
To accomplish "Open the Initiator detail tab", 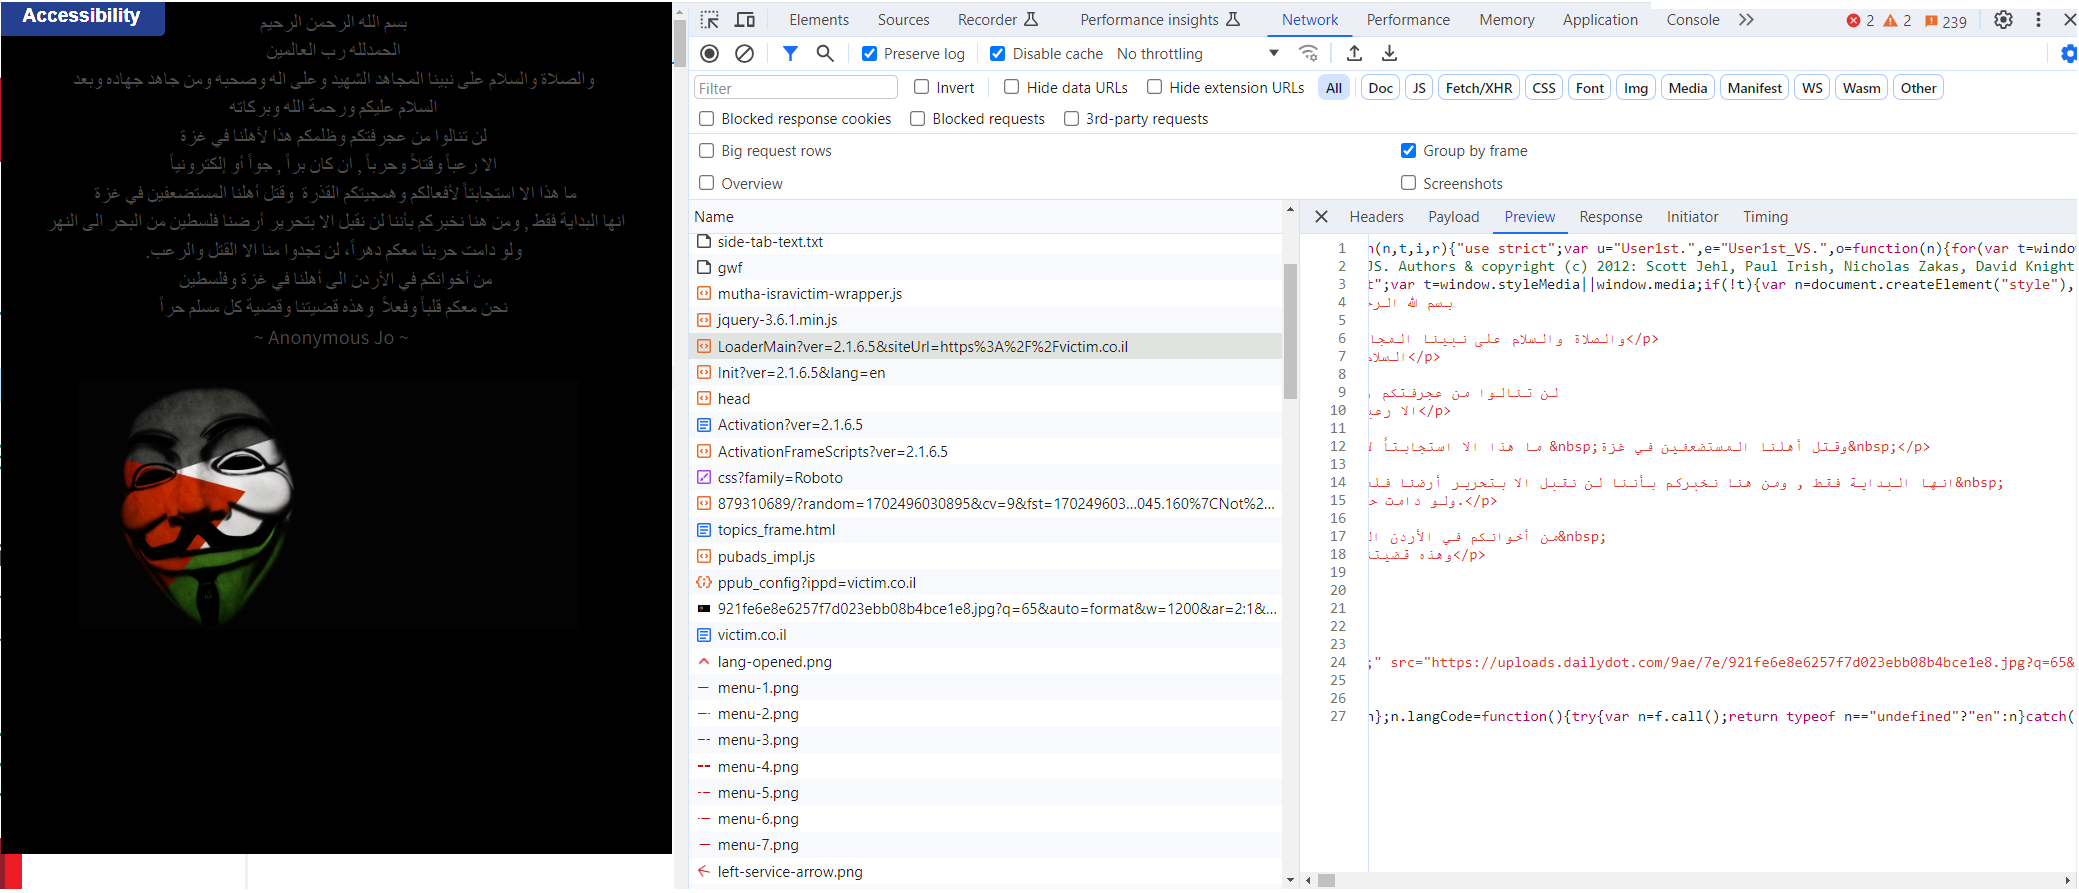I will coord(1692,217).
